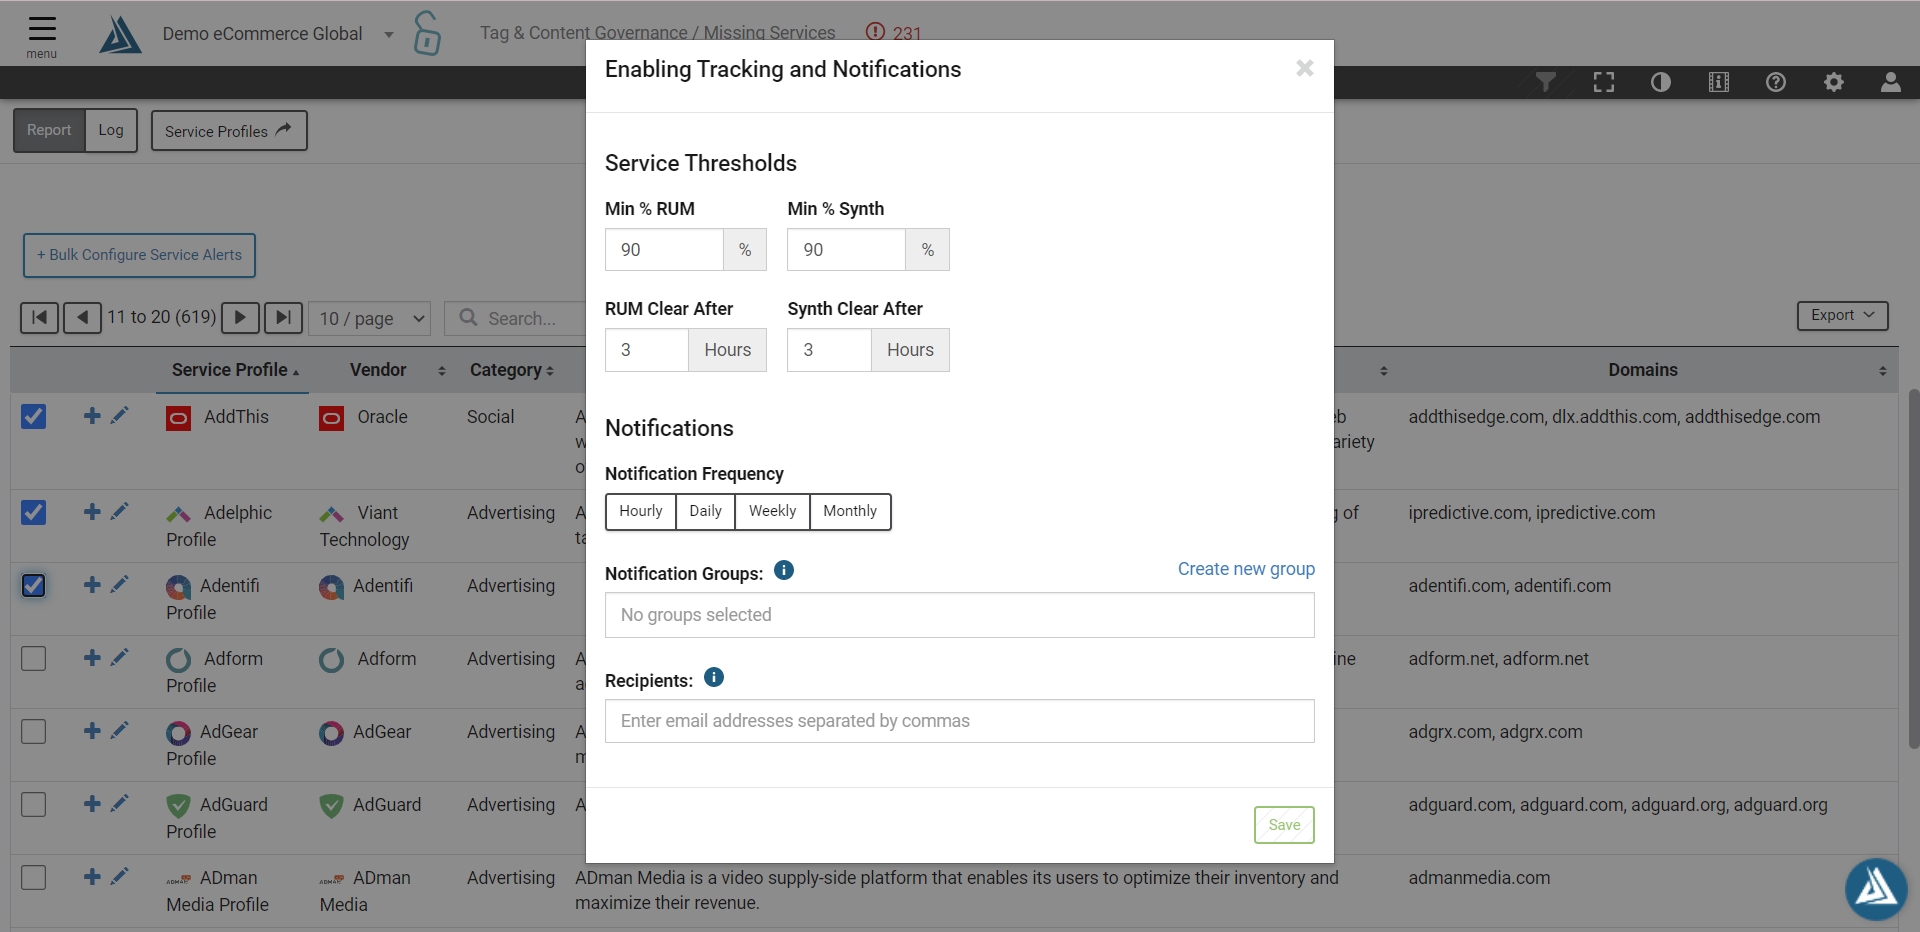Edit the ADman Media profile pencil icon

(120, 877)
